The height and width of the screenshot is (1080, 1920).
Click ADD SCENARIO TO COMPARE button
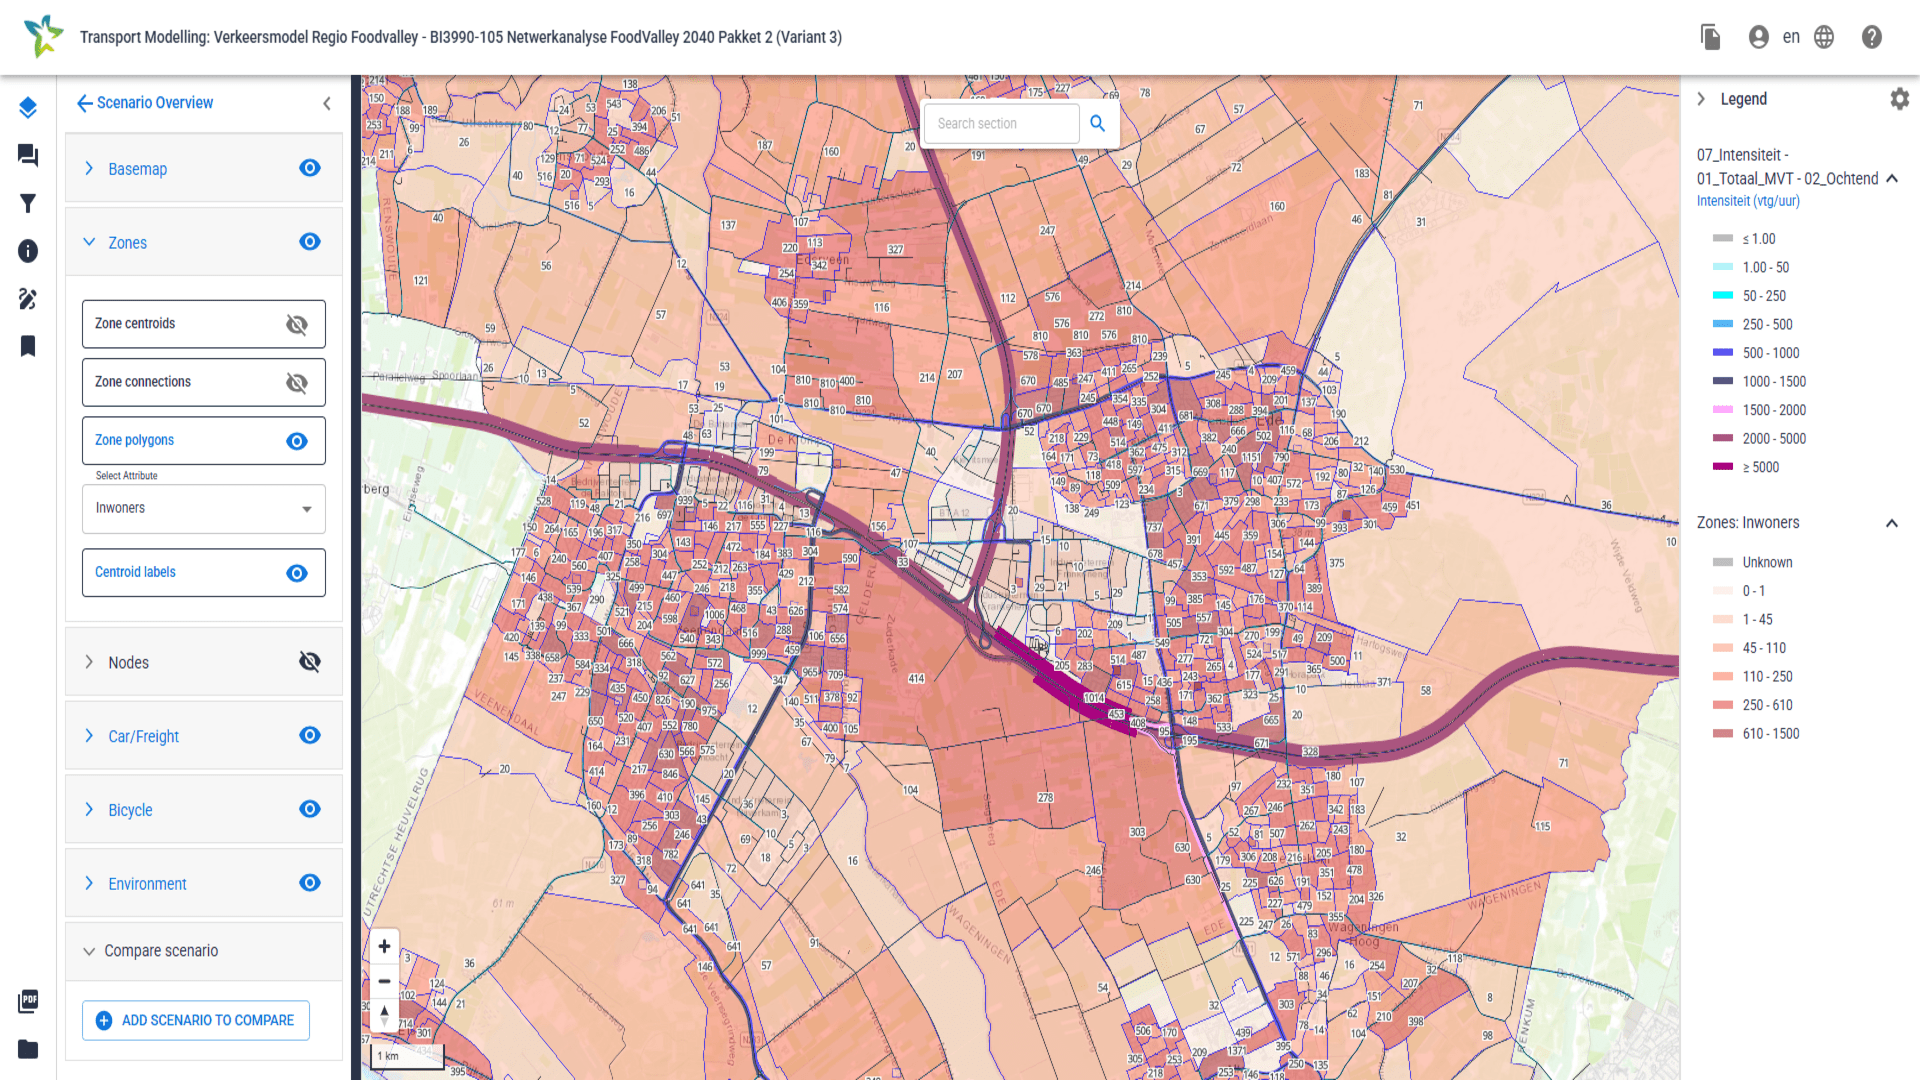pos(196,1020)
